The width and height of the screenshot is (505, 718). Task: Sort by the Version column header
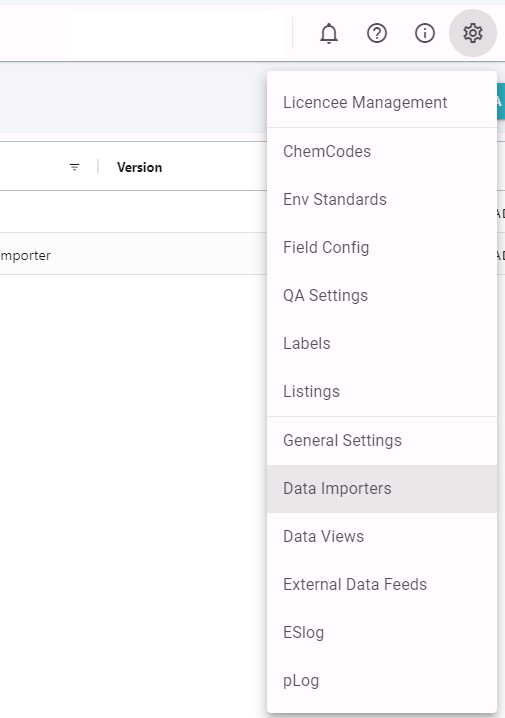(139, 168)
